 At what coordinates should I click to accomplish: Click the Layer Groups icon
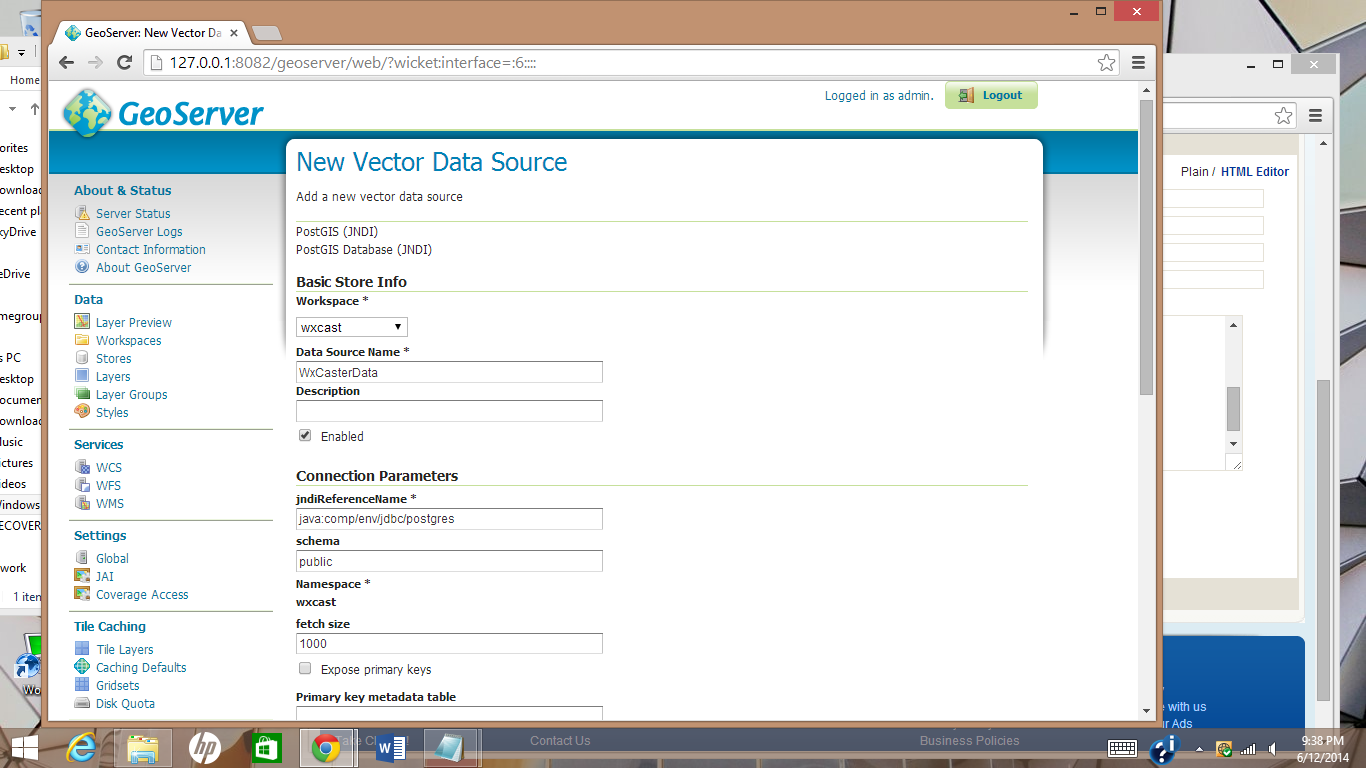point(82,394)
